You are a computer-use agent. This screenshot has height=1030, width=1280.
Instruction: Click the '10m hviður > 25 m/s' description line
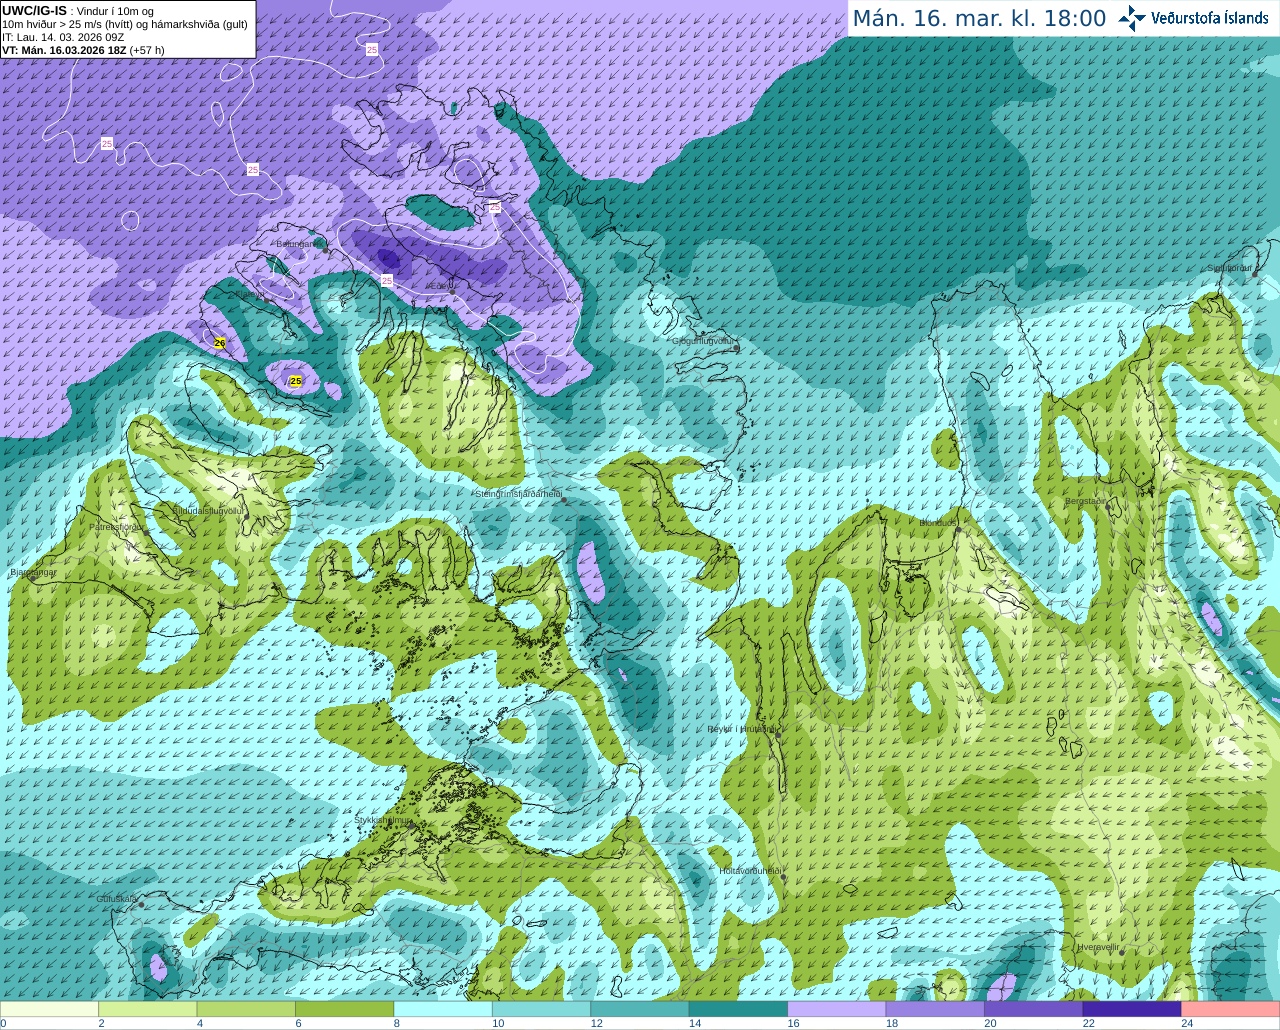coord(125,24)
